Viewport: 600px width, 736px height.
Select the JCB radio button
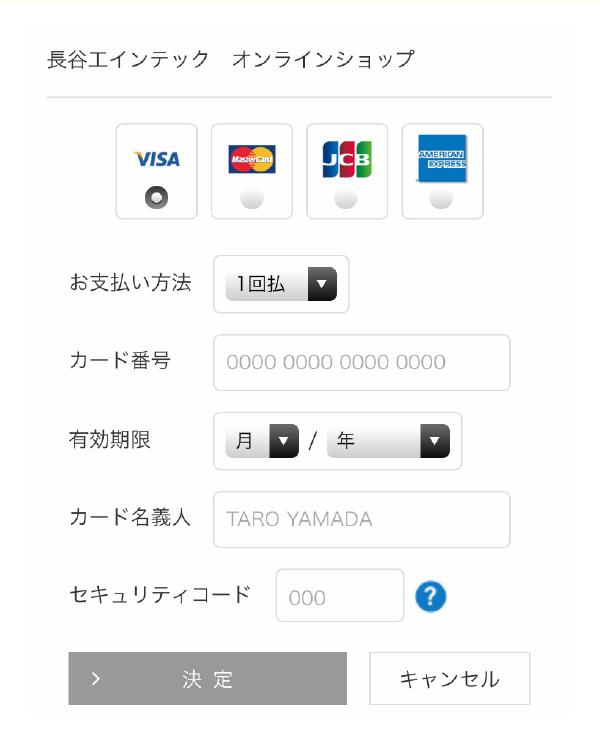click(346, 198)
